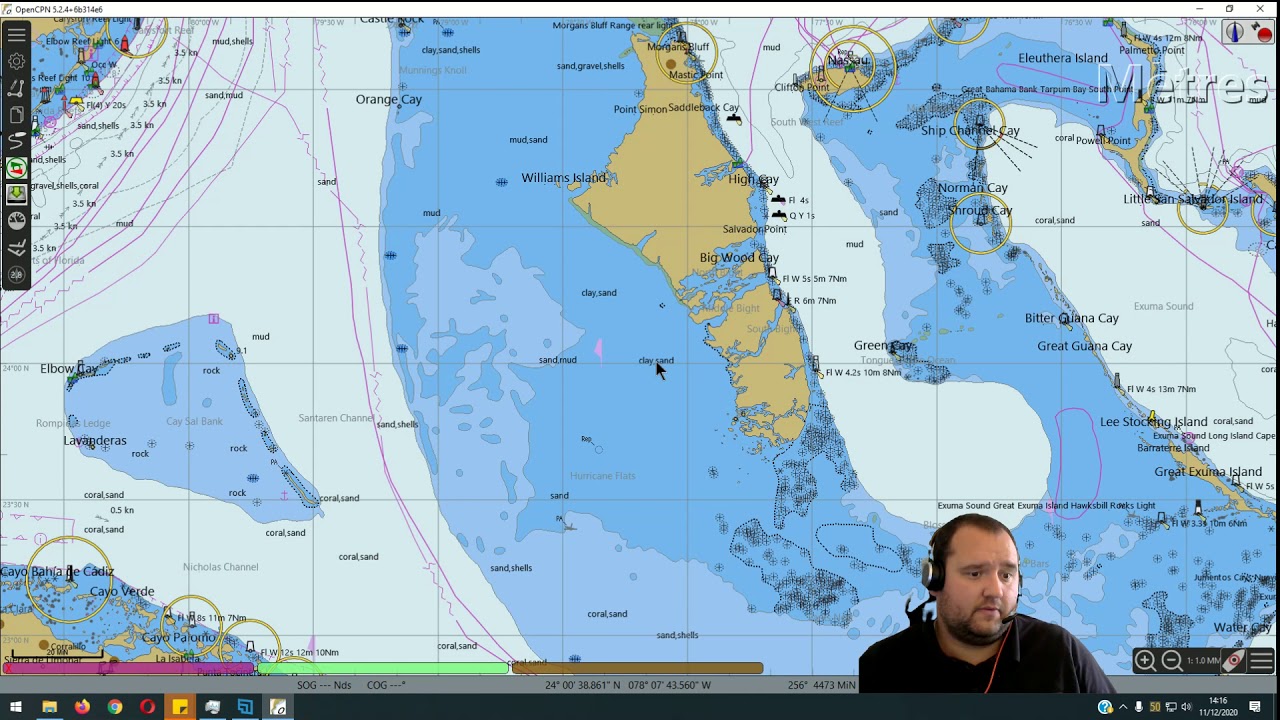Click the Eleuthera Island label
Viewport: 1280px width, 720px height.
[1063, 58]
